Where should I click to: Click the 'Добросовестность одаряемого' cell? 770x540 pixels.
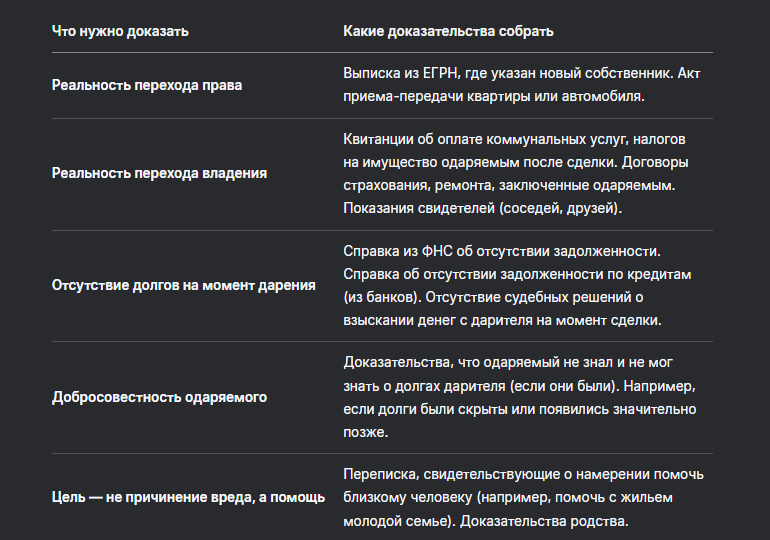159,397
